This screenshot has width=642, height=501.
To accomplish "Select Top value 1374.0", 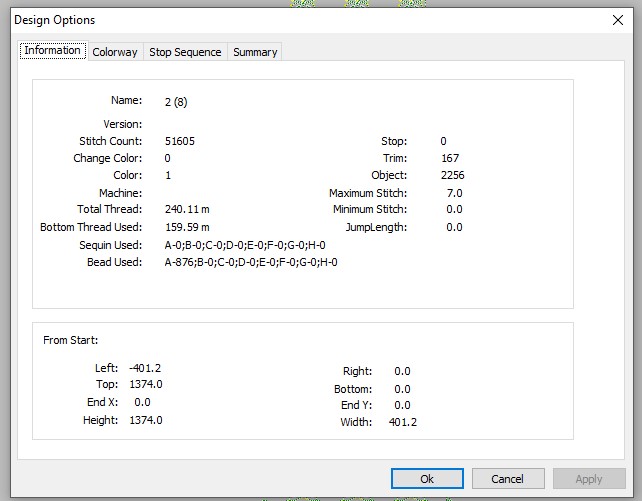I will (146, 384).
